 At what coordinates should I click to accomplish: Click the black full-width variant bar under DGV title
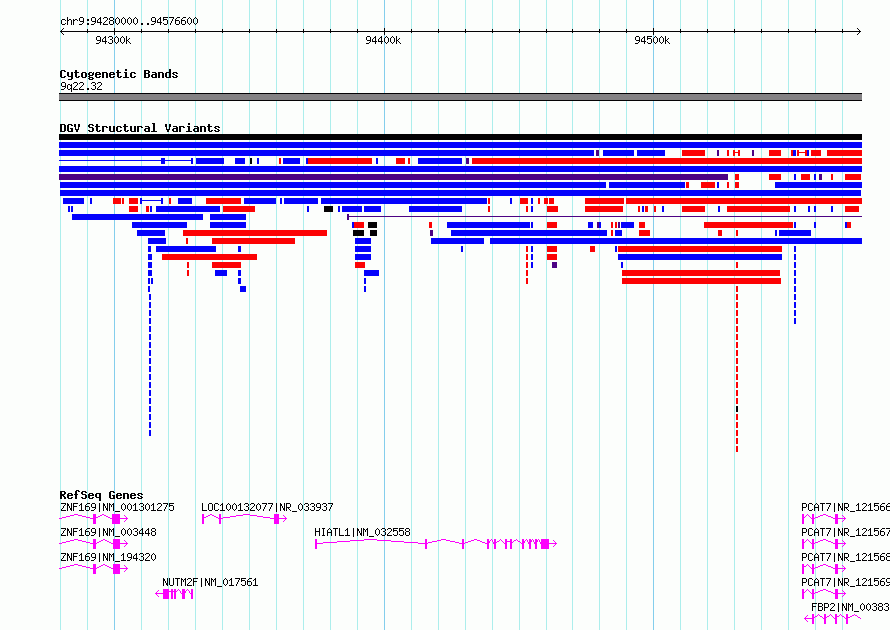coord(460,137)
